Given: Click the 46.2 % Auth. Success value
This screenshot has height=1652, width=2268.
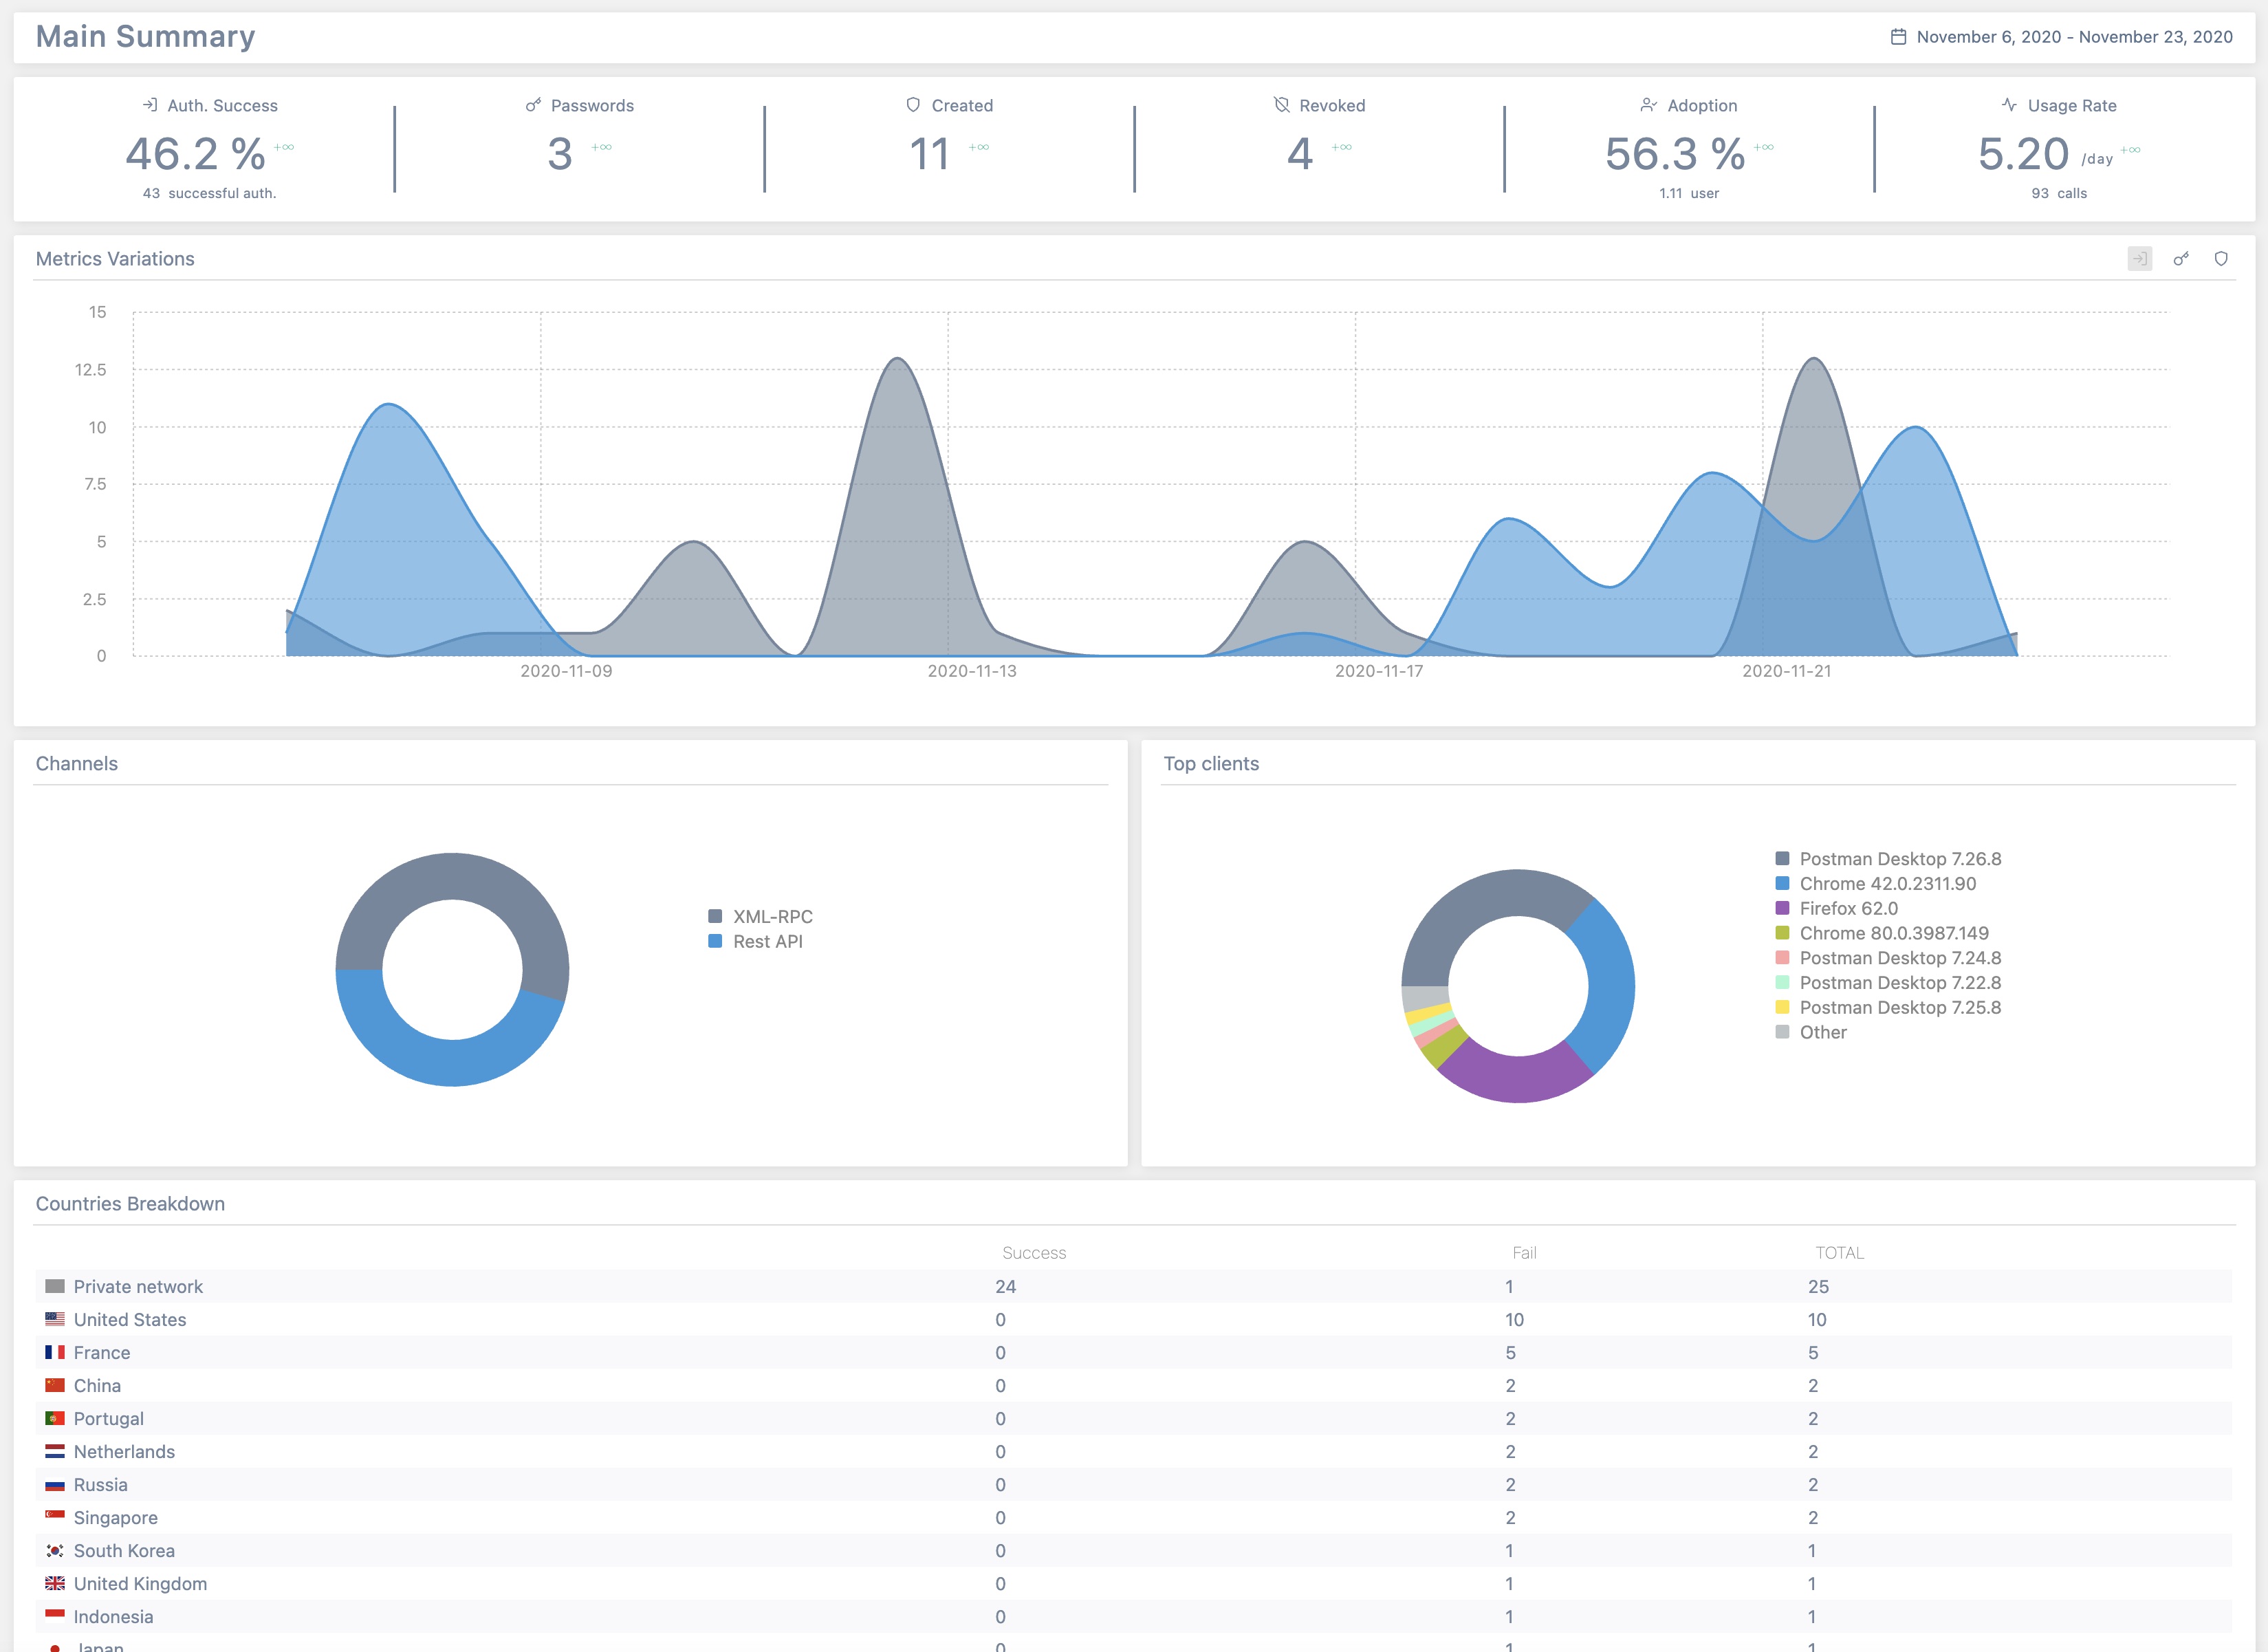Looking at the screenshot, I should coord(196,154).
